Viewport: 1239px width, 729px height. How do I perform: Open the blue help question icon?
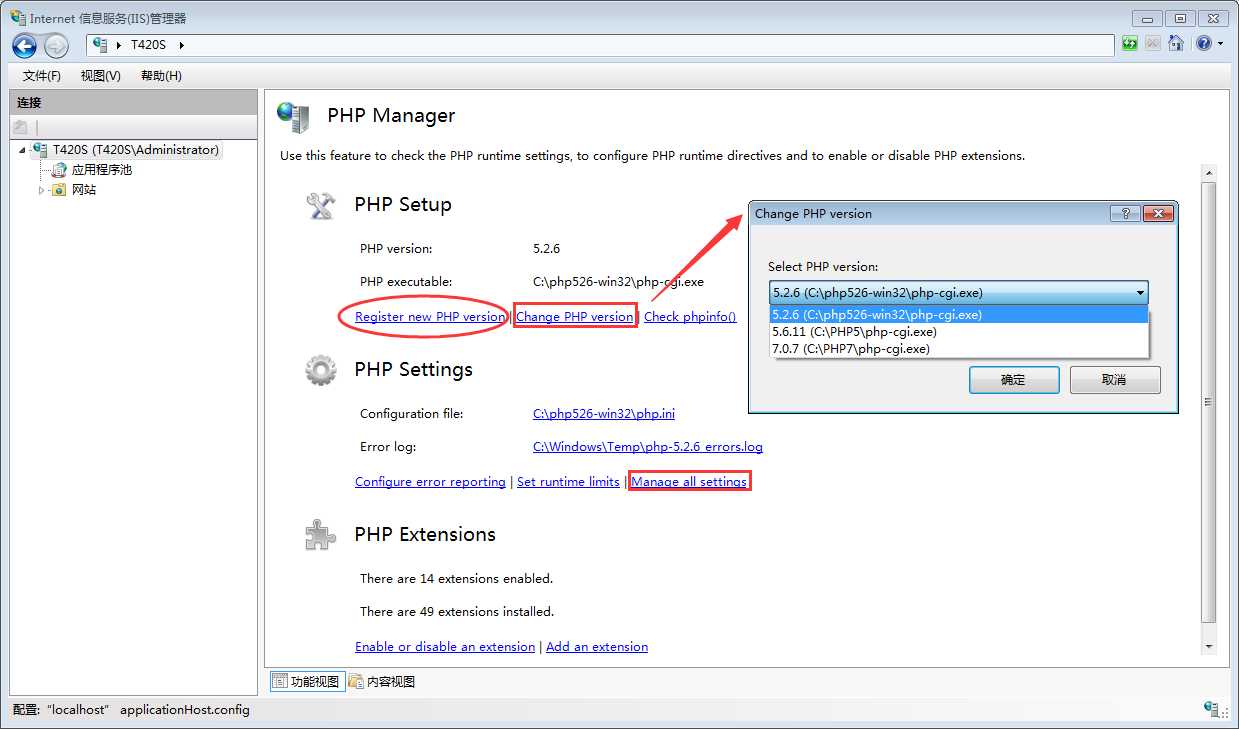pos(1203,44)
